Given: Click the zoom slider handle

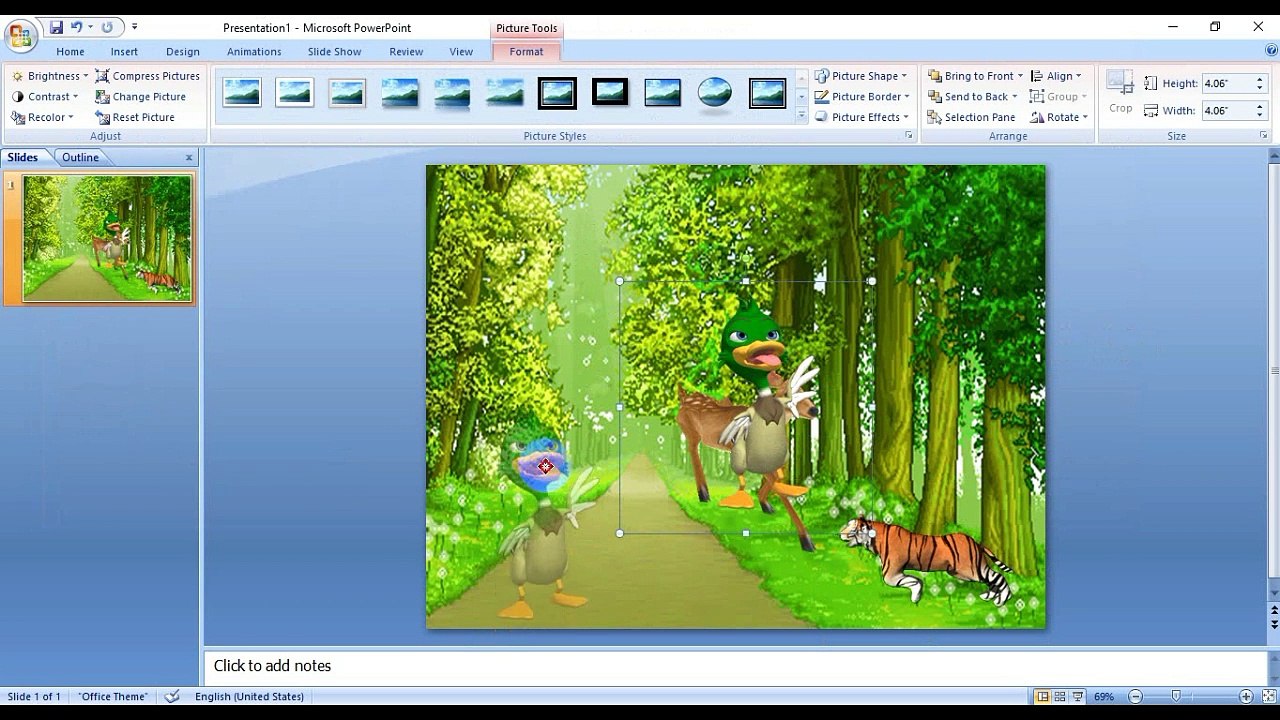Looking at the screenshot, I should pyautogui.click(x=1176, y=696).
